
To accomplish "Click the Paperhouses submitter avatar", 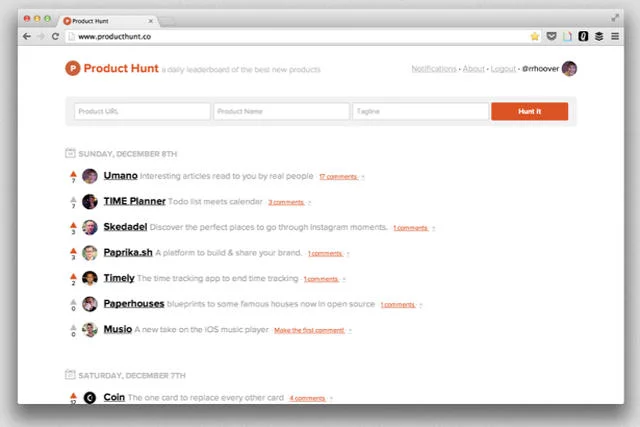I will click(90, 304).
